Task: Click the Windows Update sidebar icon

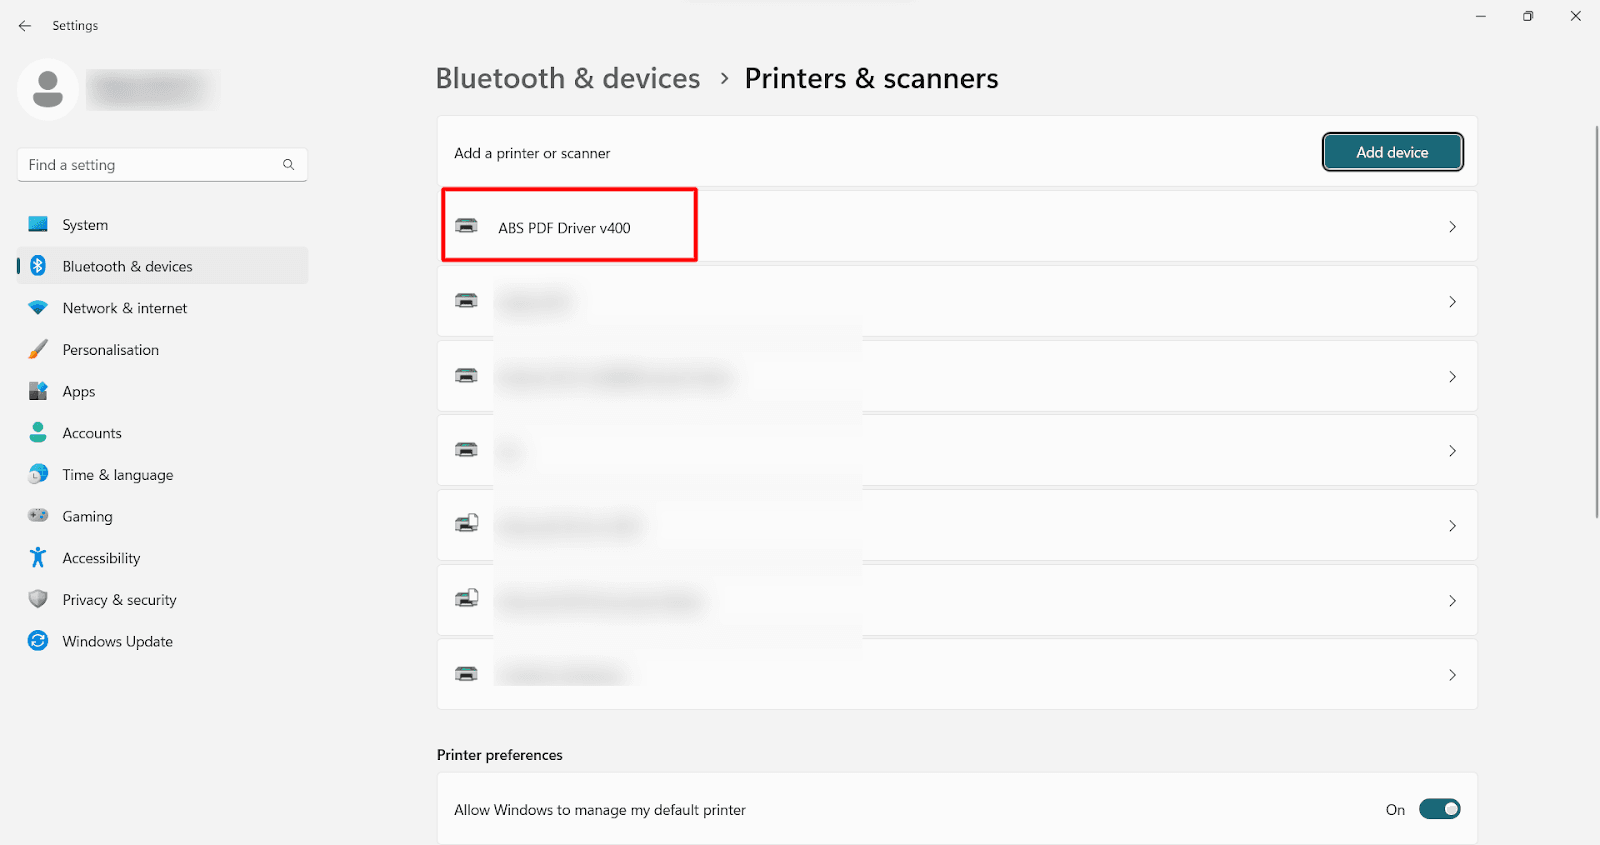Action: tap(38, 641)
